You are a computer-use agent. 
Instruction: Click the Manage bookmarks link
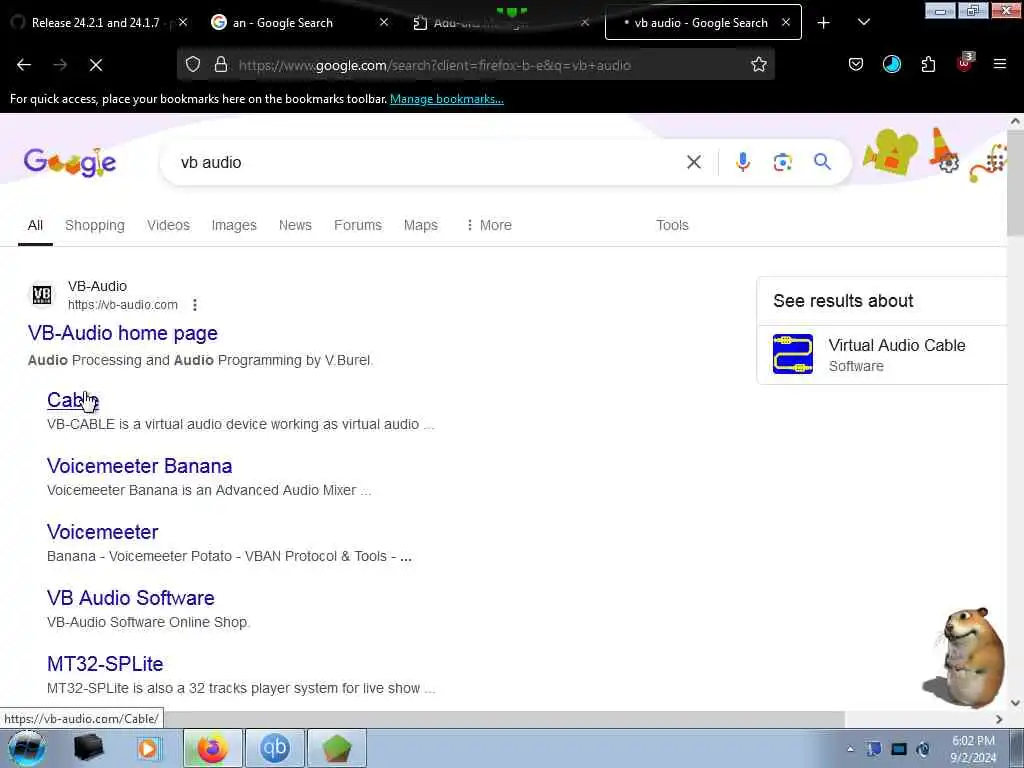point(447,99)
